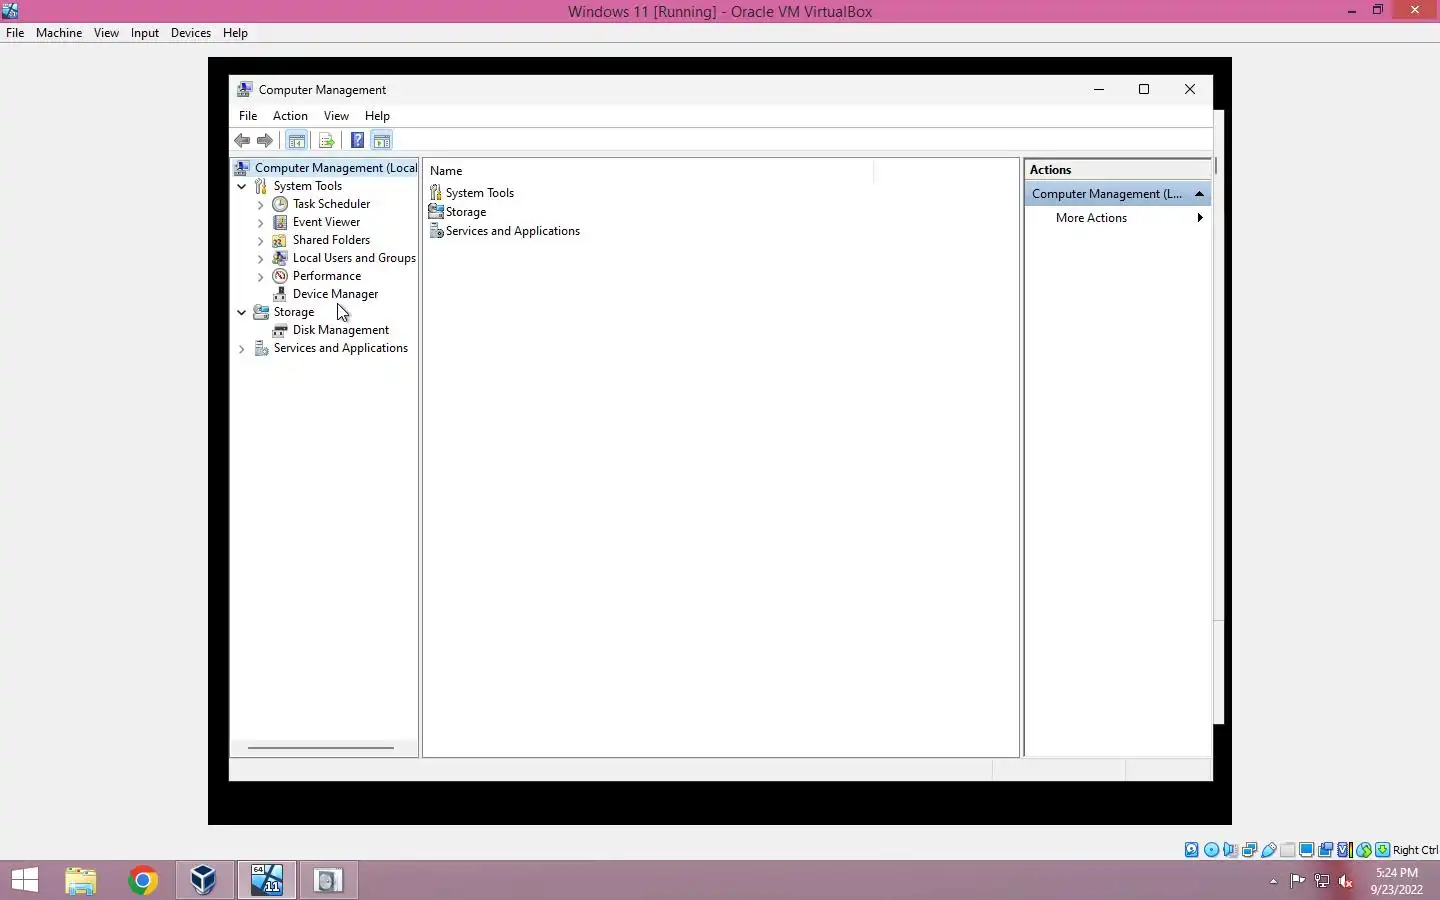Open the blue question-mark Help toolbar icon

pyautogui.click(x=357, y=141)
